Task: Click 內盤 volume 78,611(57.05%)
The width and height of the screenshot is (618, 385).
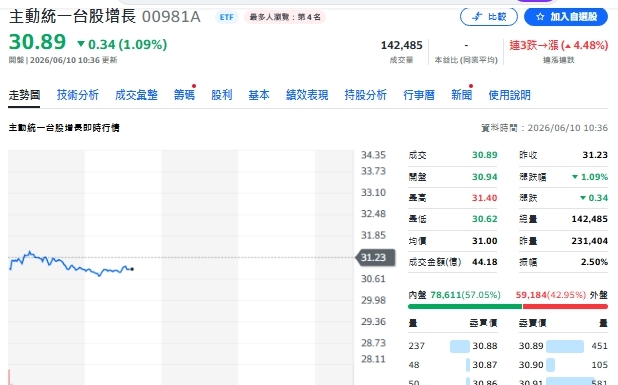Action: coord(465,295)
